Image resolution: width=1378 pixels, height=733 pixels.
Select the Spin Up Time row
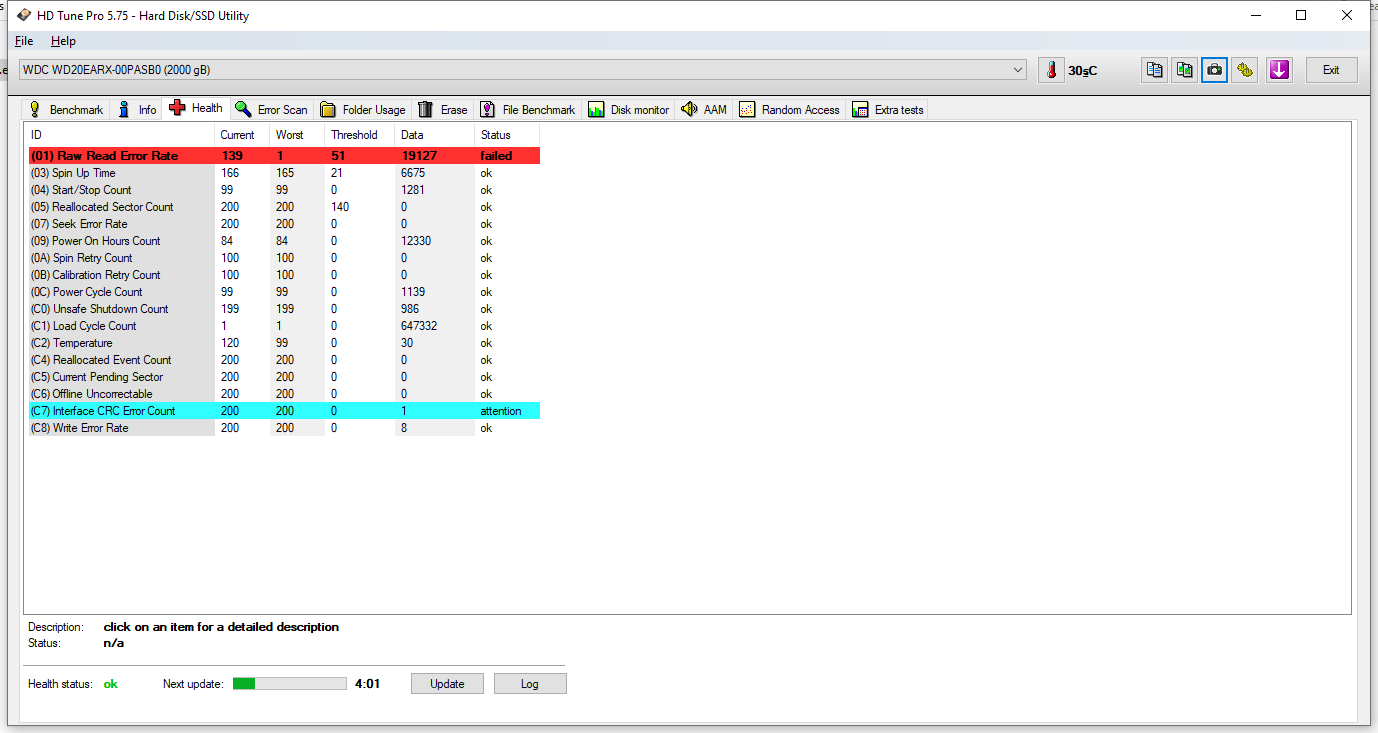coord(284,173)
